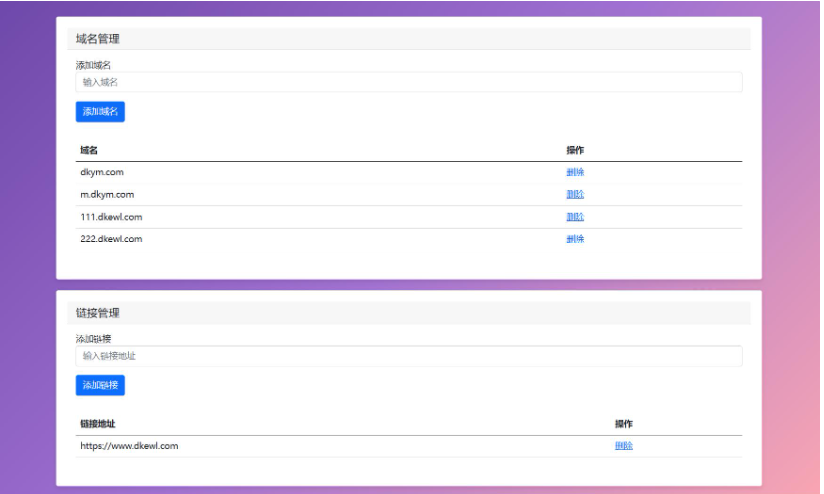Screen dimensions: 824x494
Task: Select the 链接地址 column header
Action: tap(98, 424)
